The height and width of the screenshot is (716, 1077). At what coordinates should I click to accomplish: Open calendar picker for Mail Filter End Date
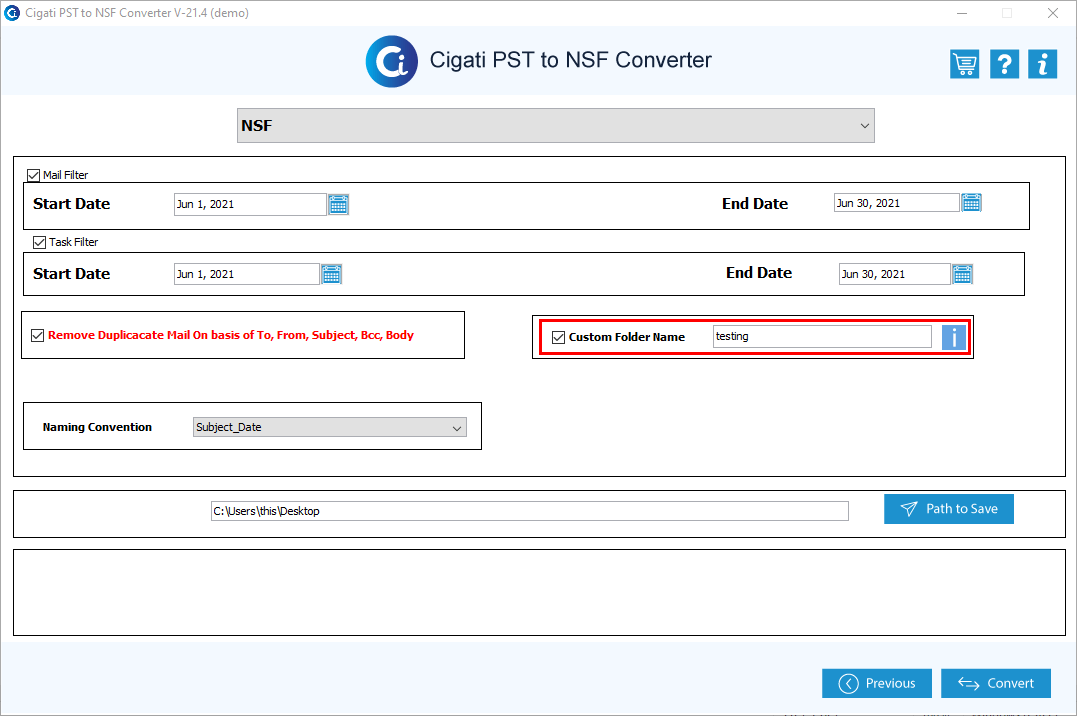[x=971, y=203]
